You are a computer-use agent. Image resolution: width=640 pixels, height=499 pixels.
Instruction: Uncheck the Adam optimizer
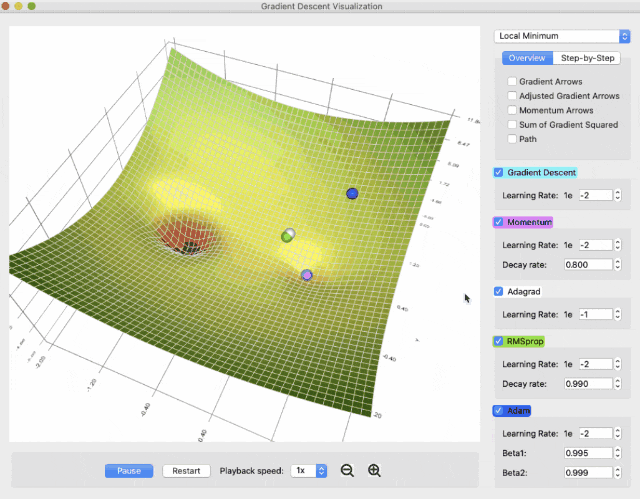pyautogui.click(x=498, y=410)
